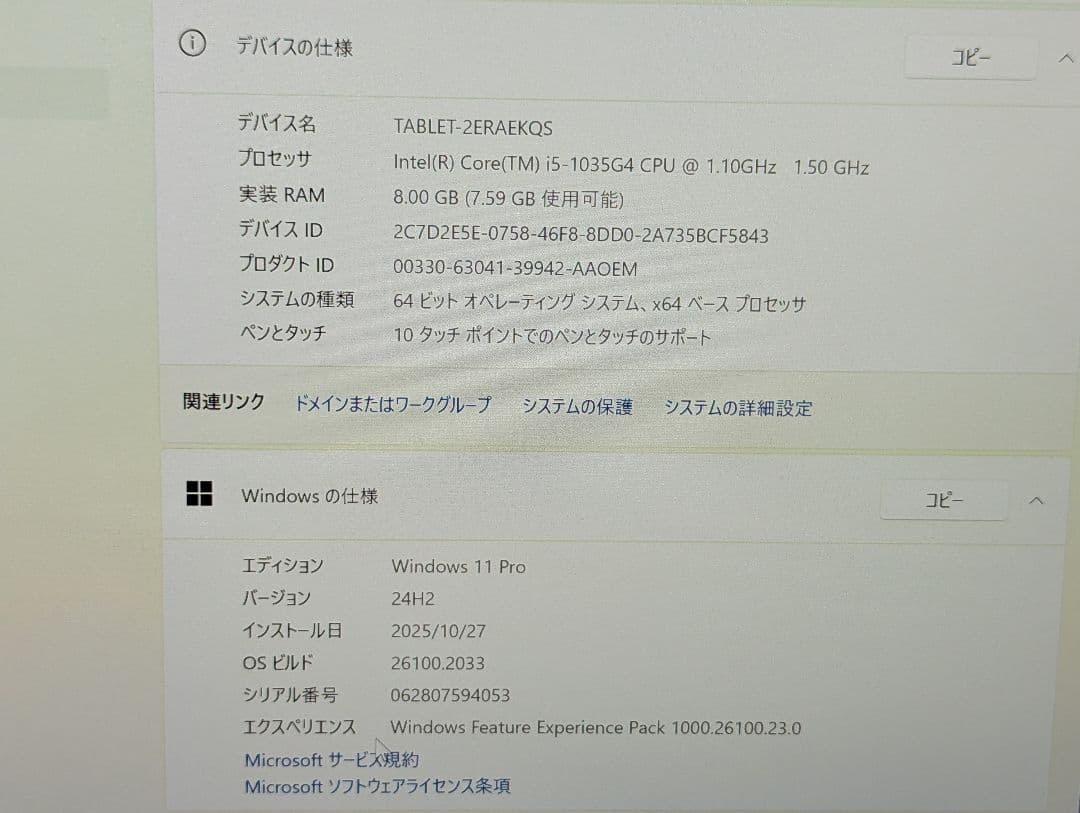Select processor value Intel(R) Core(TM) i5-1035G4

(631, 165)
